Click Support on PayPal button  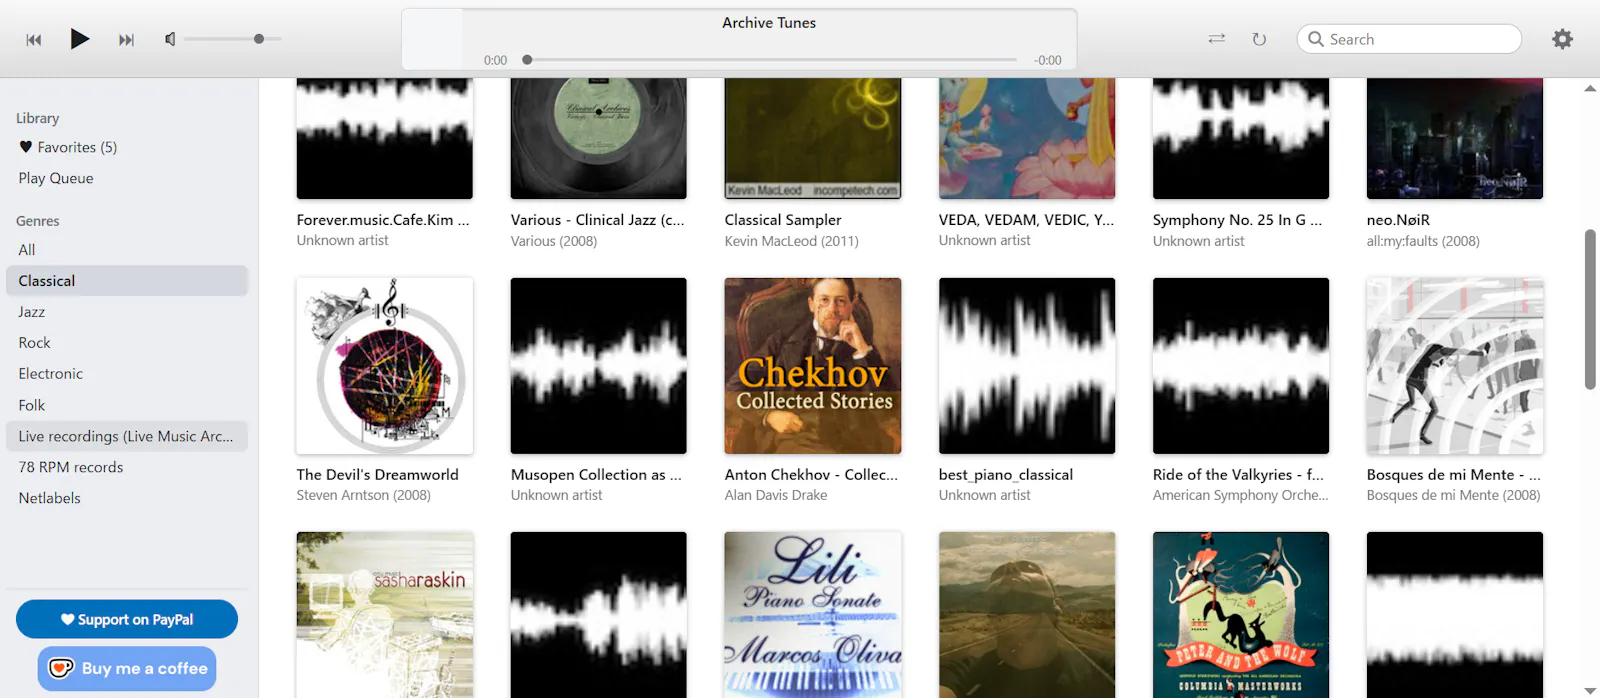point(127,619)
